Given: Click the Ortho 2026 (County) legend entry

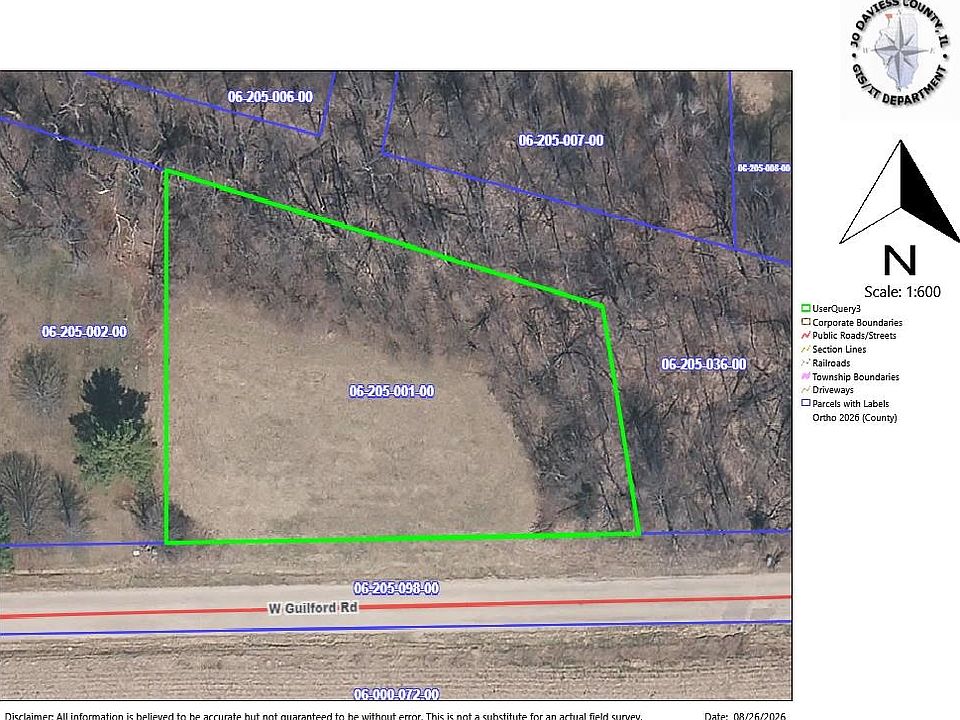Looking at the screenshot, I should (x=854, y=418).
